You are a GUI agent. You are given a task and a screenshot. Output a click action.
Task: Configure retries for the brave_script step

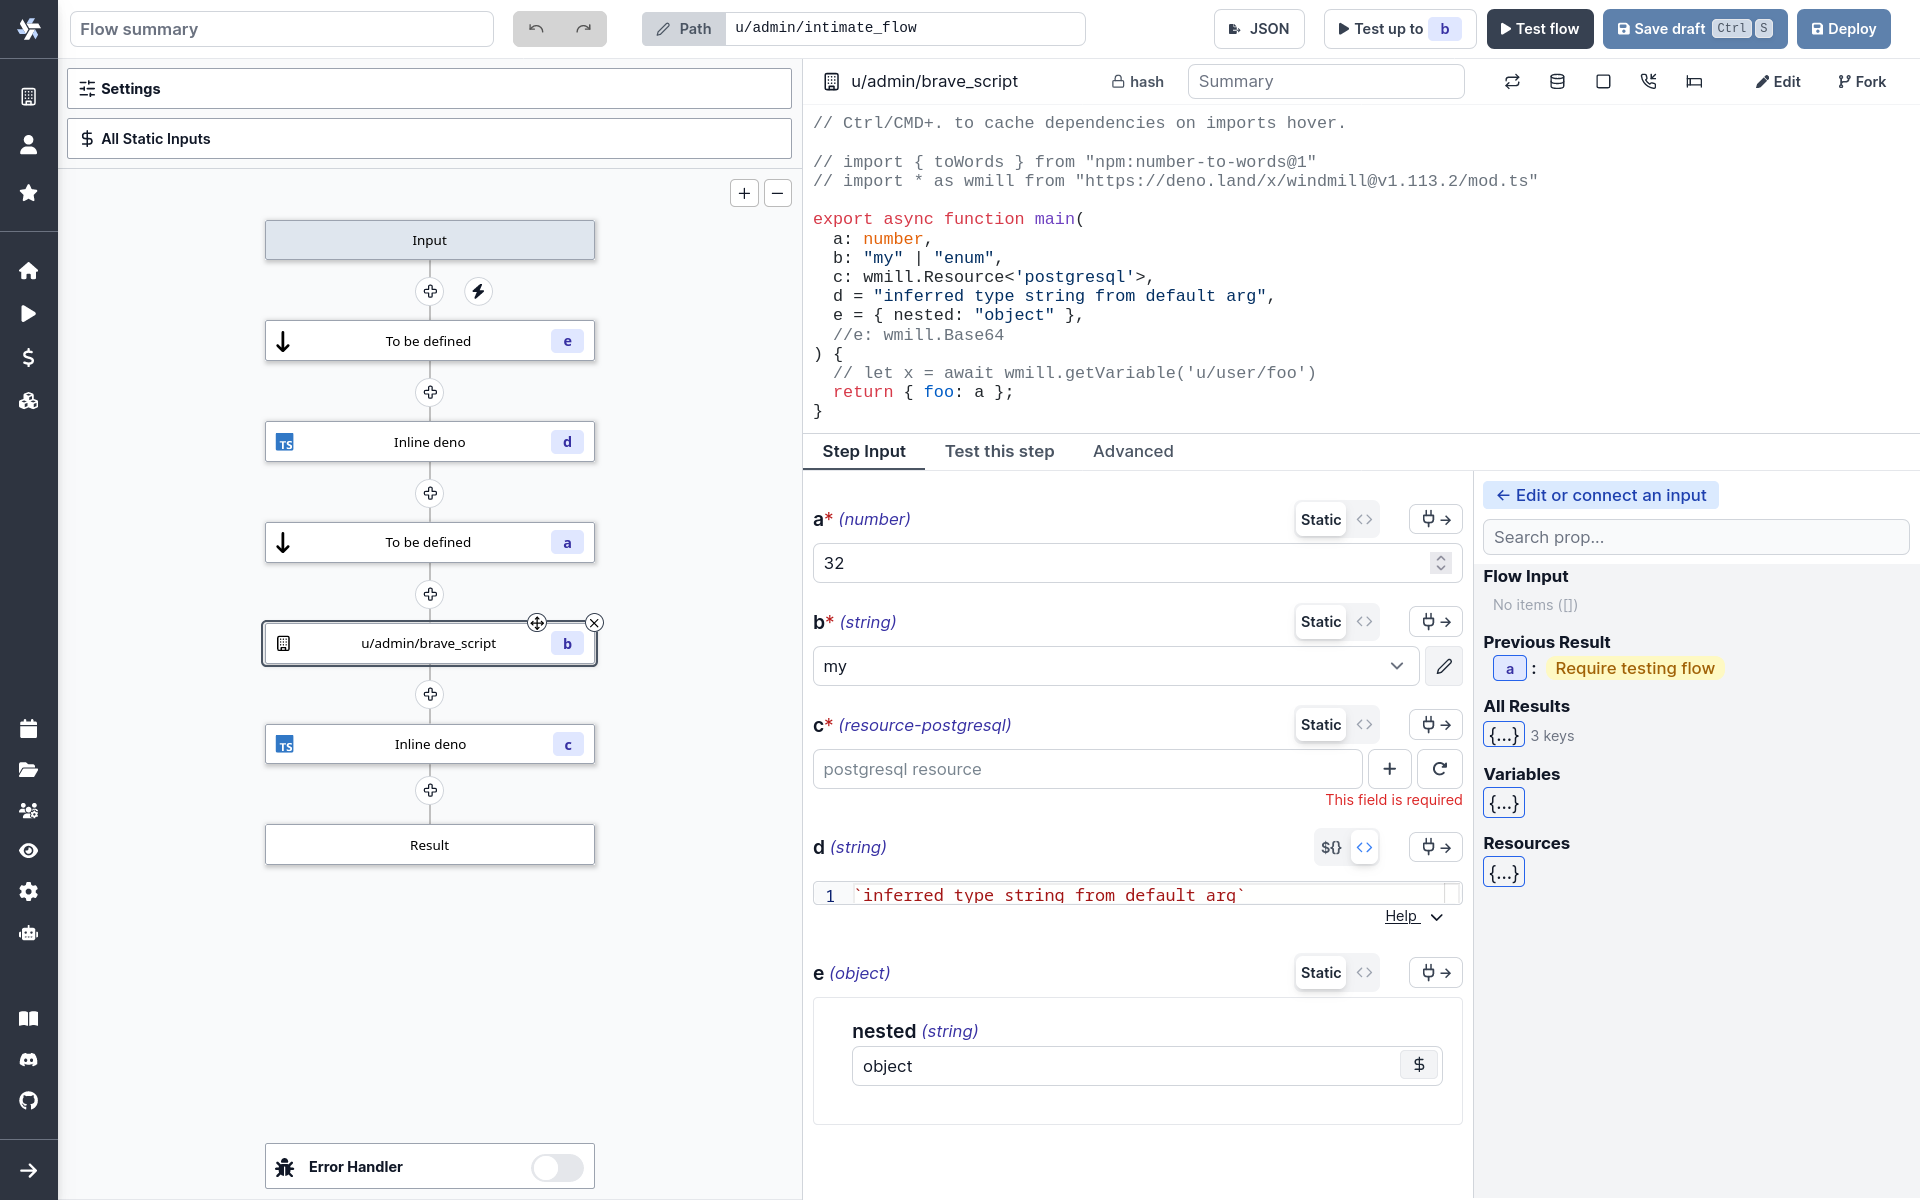point(1512,81)
